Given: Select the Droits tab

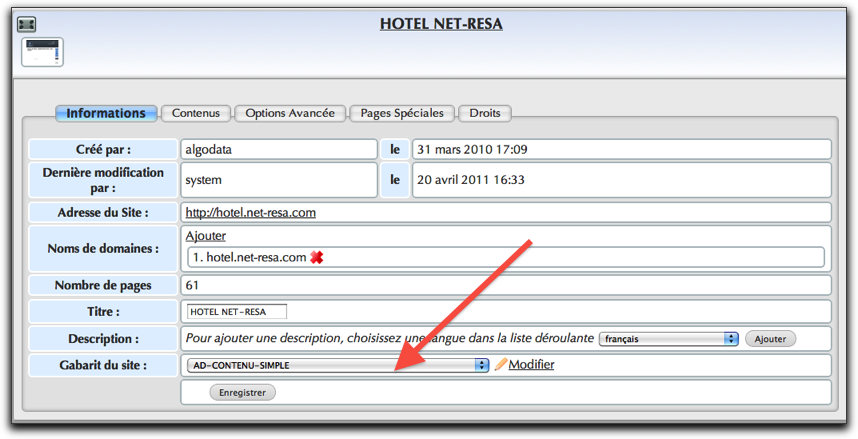Looking at the screenshot, I should pos(485,113).
